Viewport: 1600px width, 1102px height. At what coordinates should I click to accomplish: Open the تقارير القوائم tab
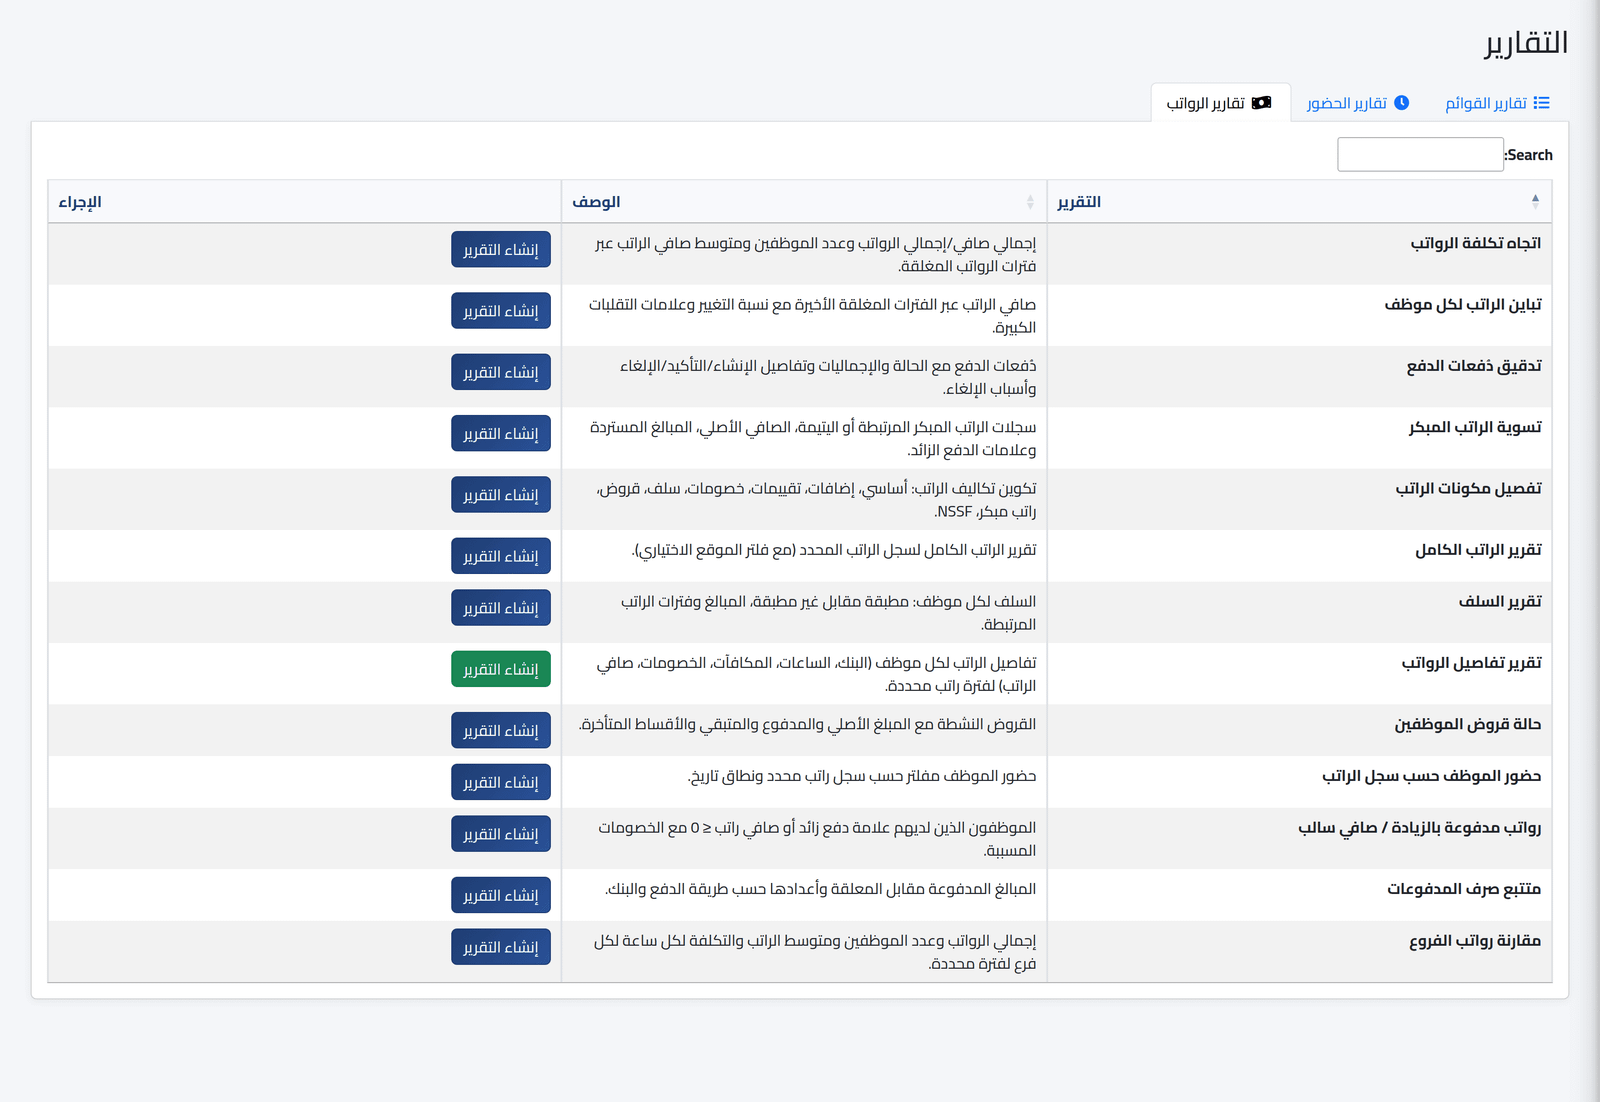pos(1497,103)
